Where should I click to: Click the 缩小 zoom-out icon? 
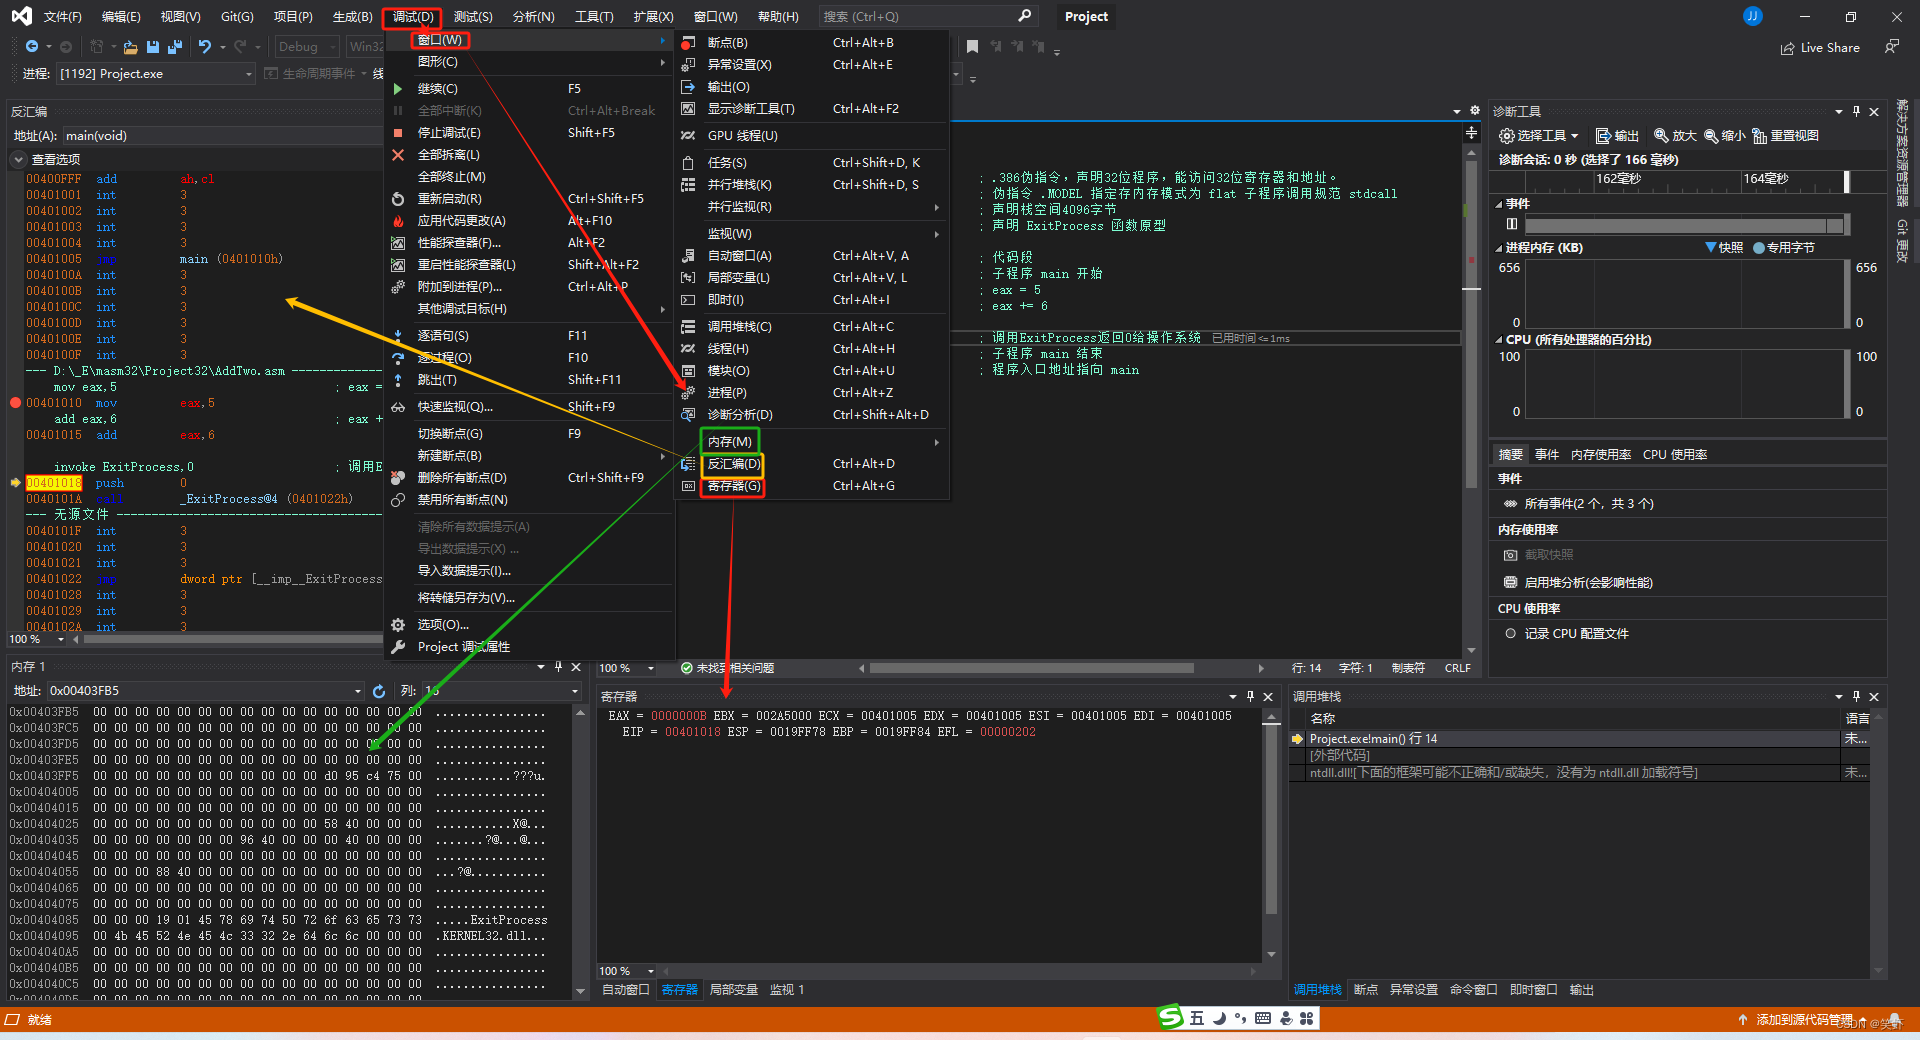click(x=1711, y=136)
